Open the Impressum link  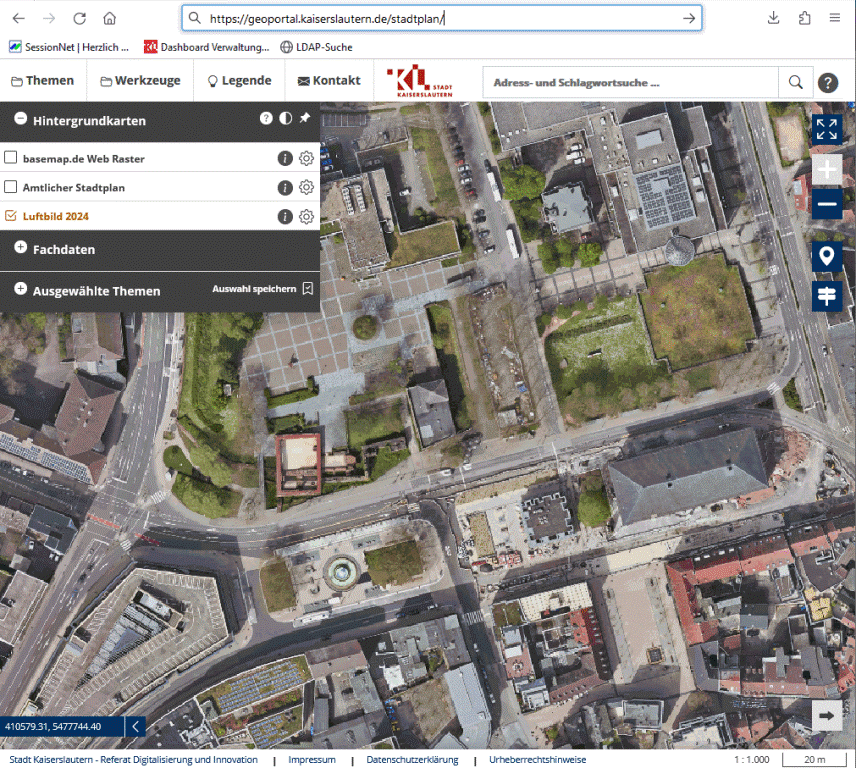tap(312, 760)
